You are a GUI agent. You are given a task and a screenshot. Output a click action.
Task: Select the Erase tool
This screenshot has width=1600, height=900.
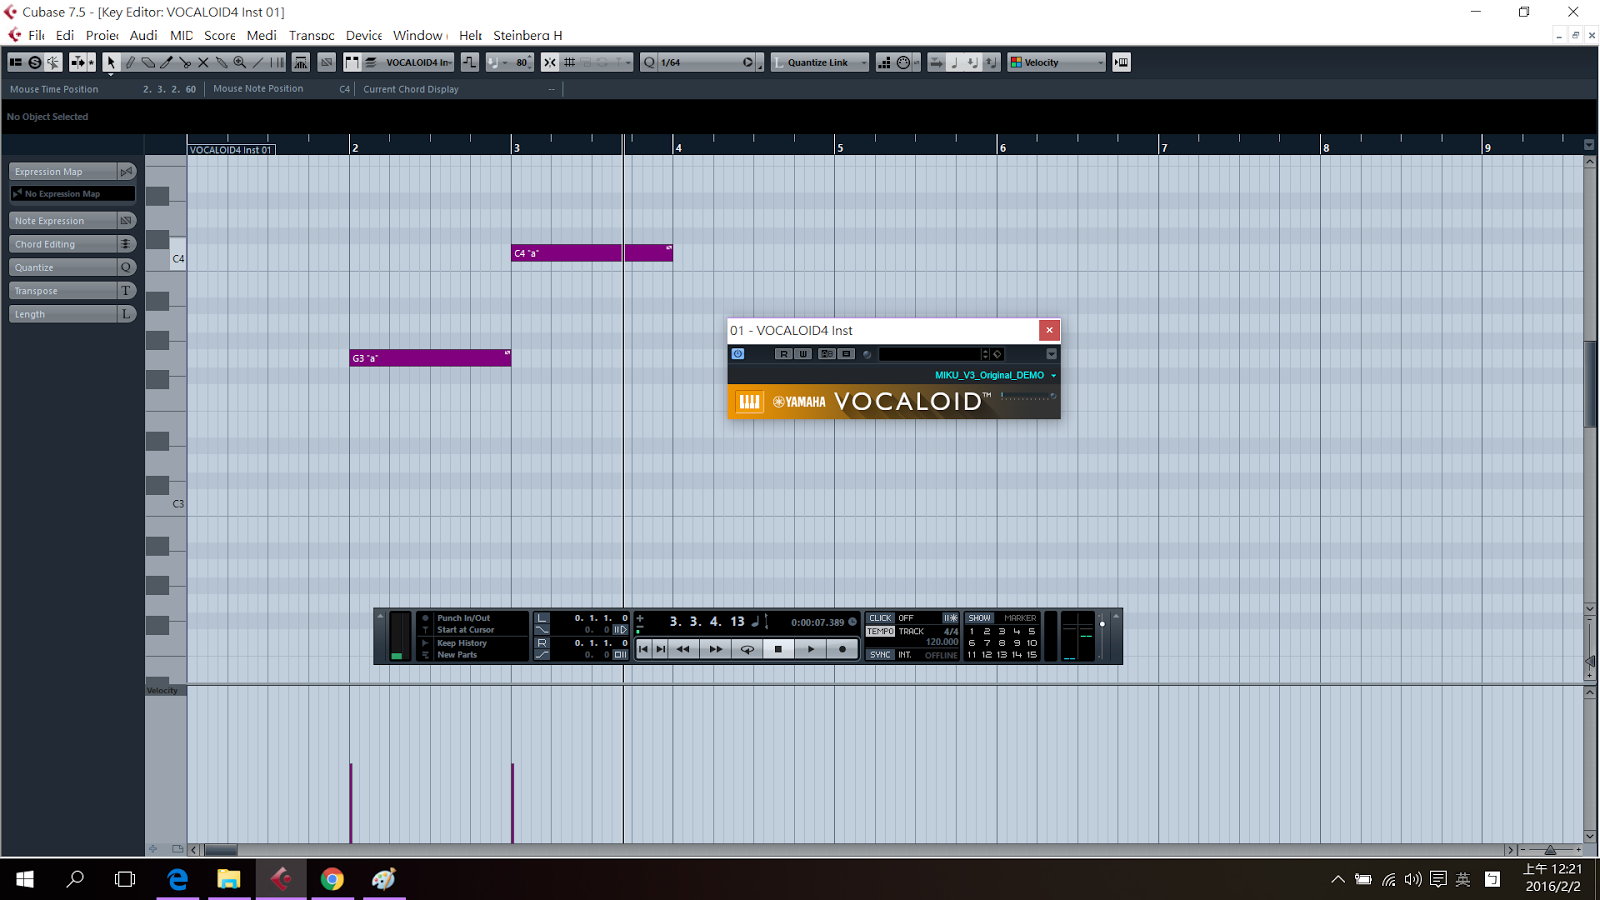pos(148,62)
